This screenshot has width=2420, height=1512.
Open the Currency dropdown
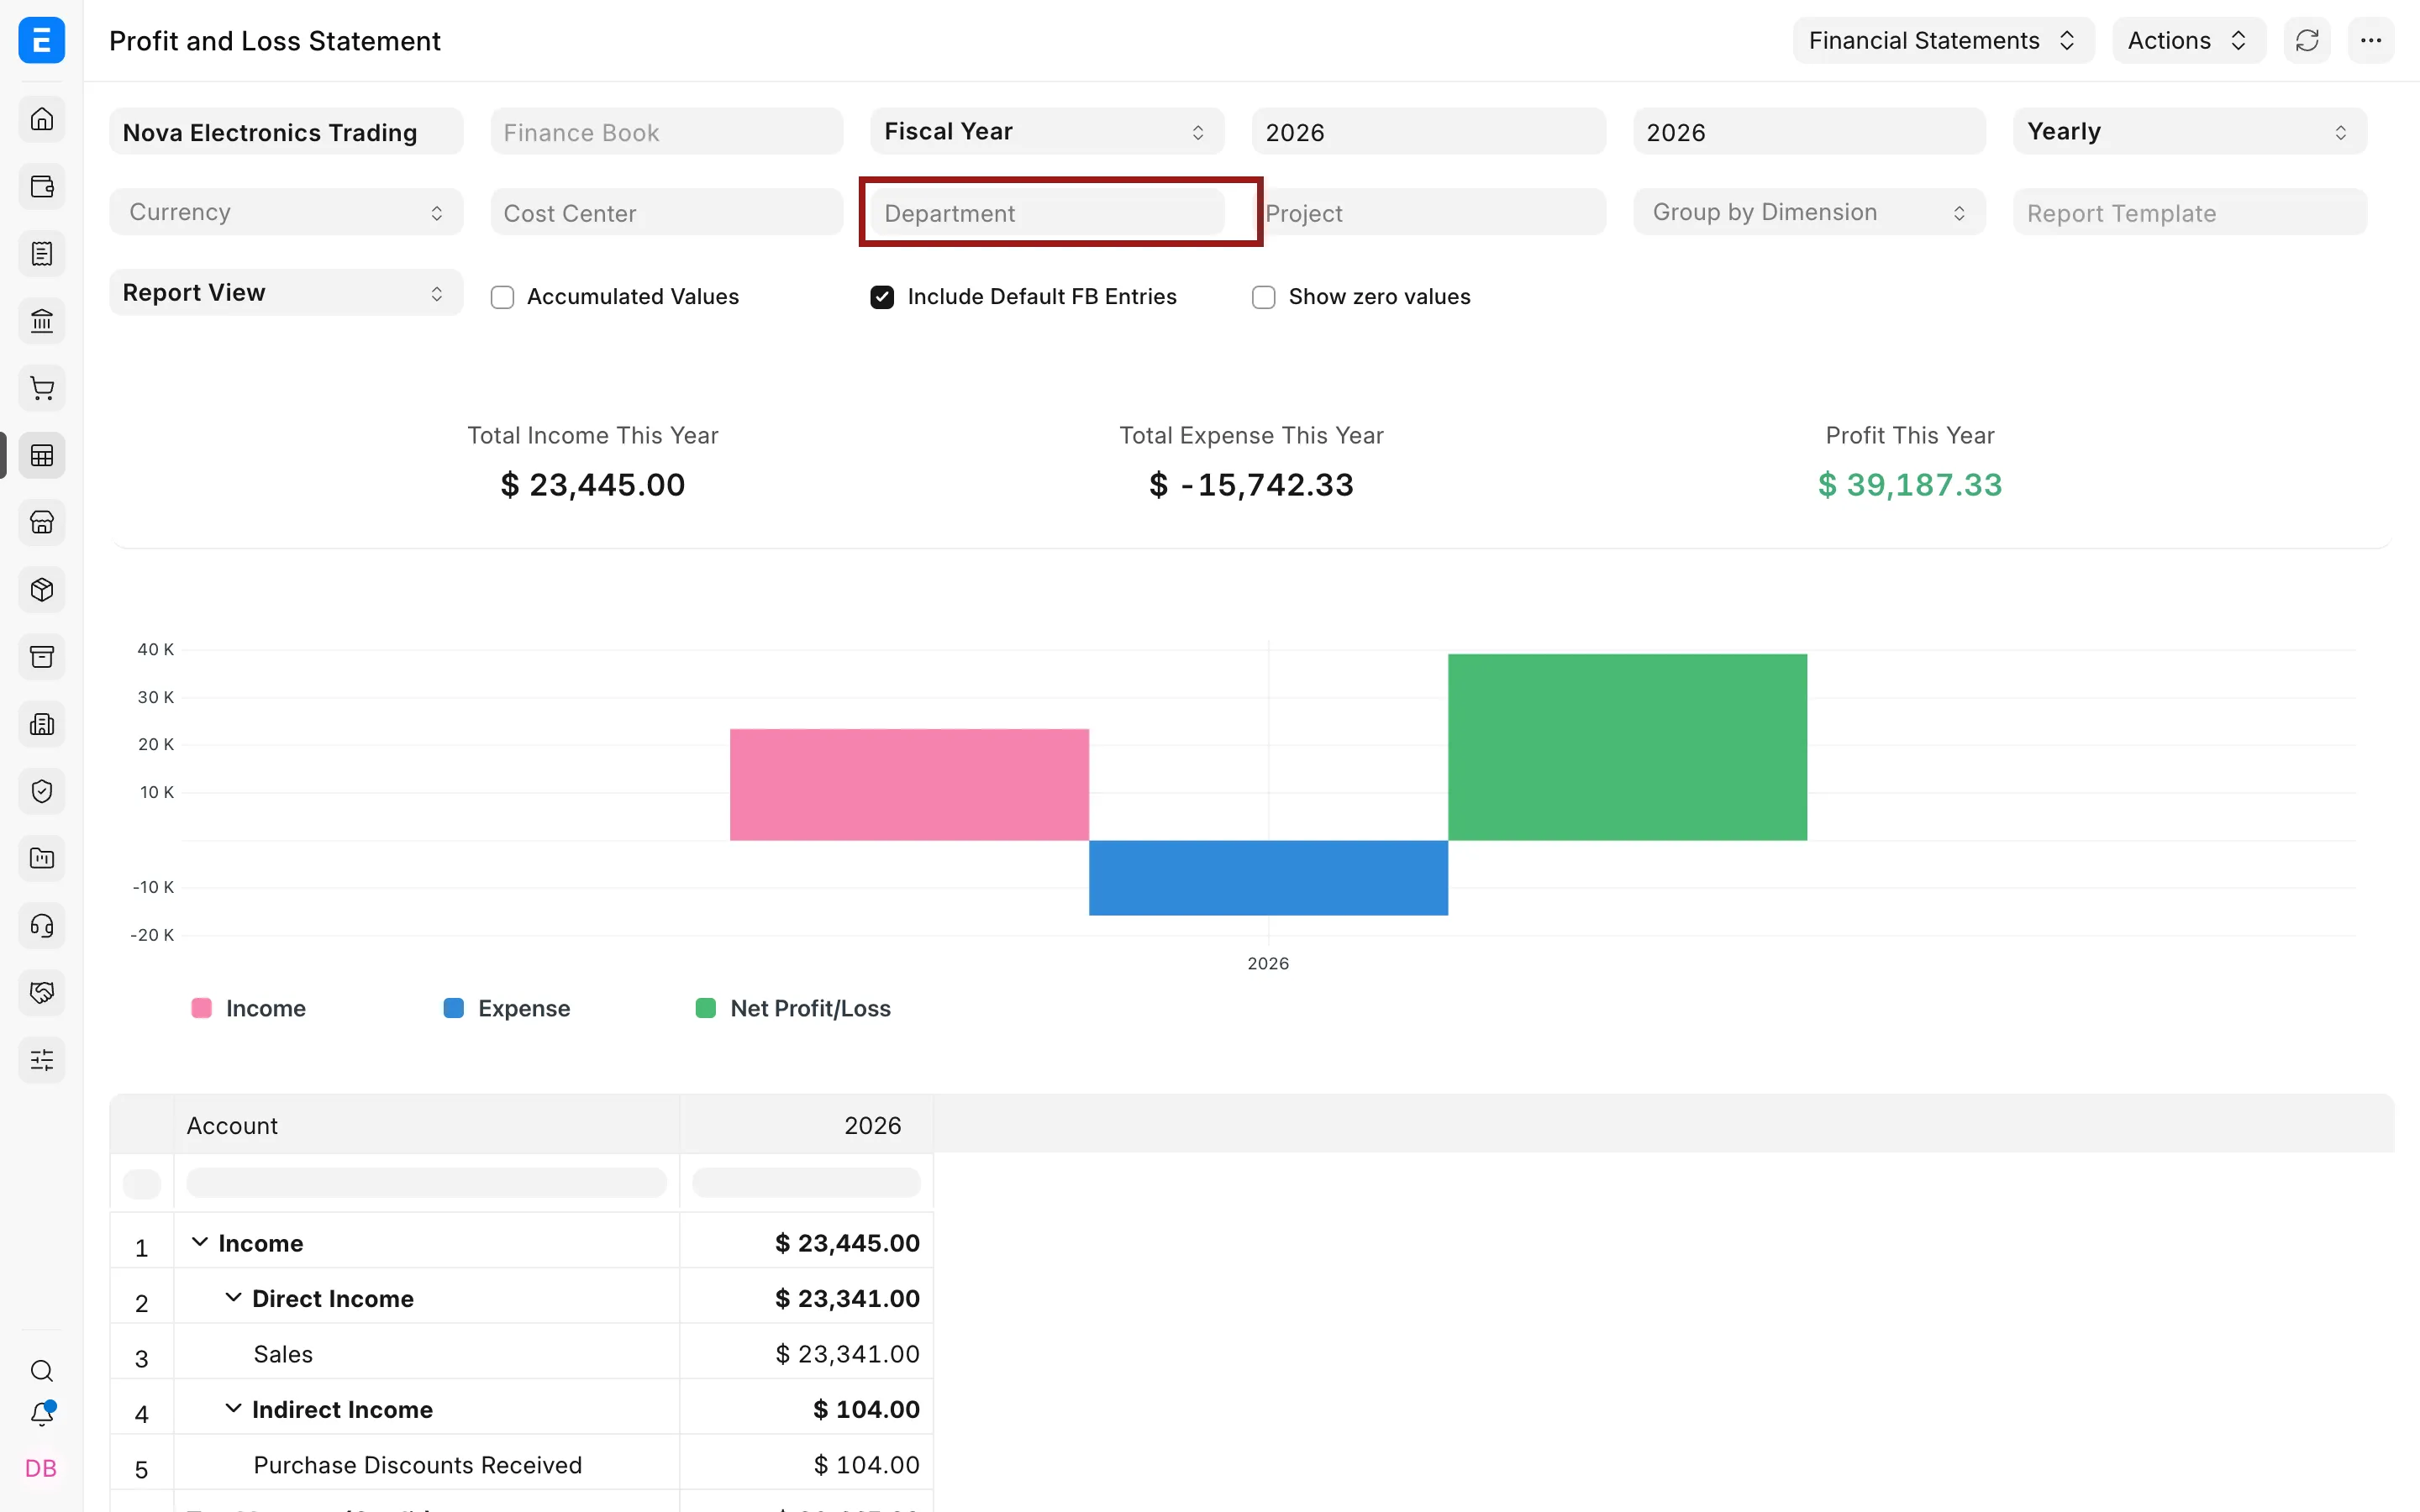pos(286,212)
